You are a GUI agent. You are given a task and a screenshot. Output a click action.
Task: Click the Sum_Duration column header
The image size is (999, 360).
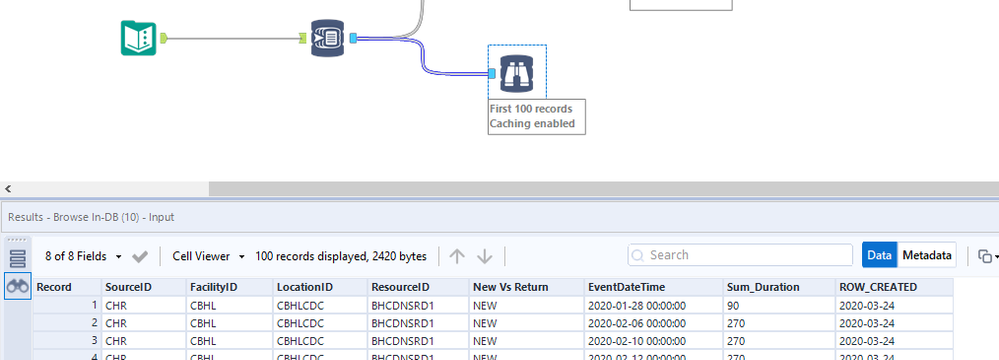click(779, 287)
